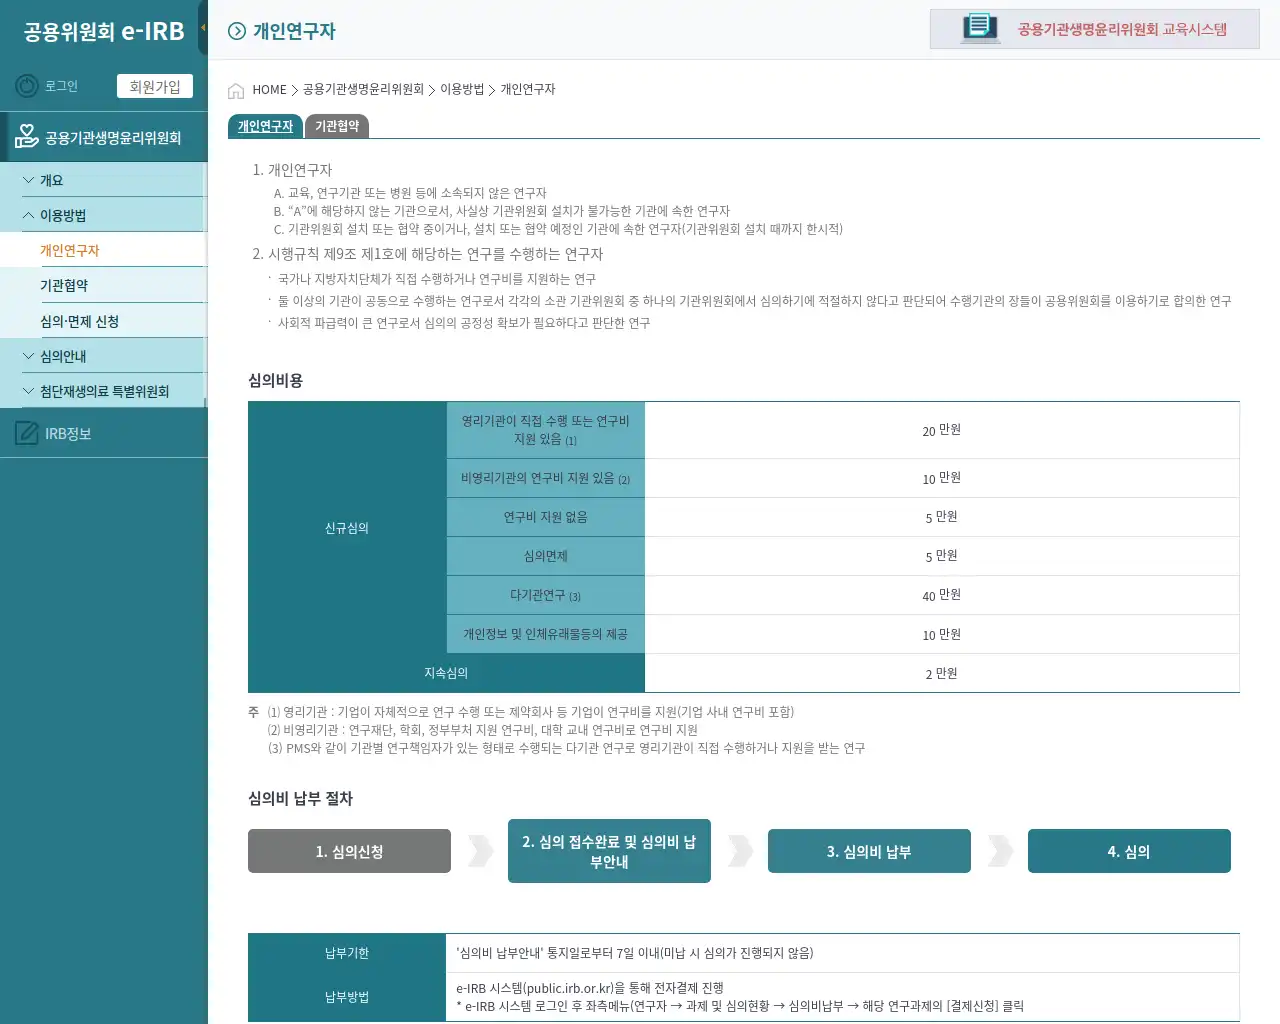
Task: Click the circled arrow icon beside 개인연구자 title
Action: [x=237, y=31]
